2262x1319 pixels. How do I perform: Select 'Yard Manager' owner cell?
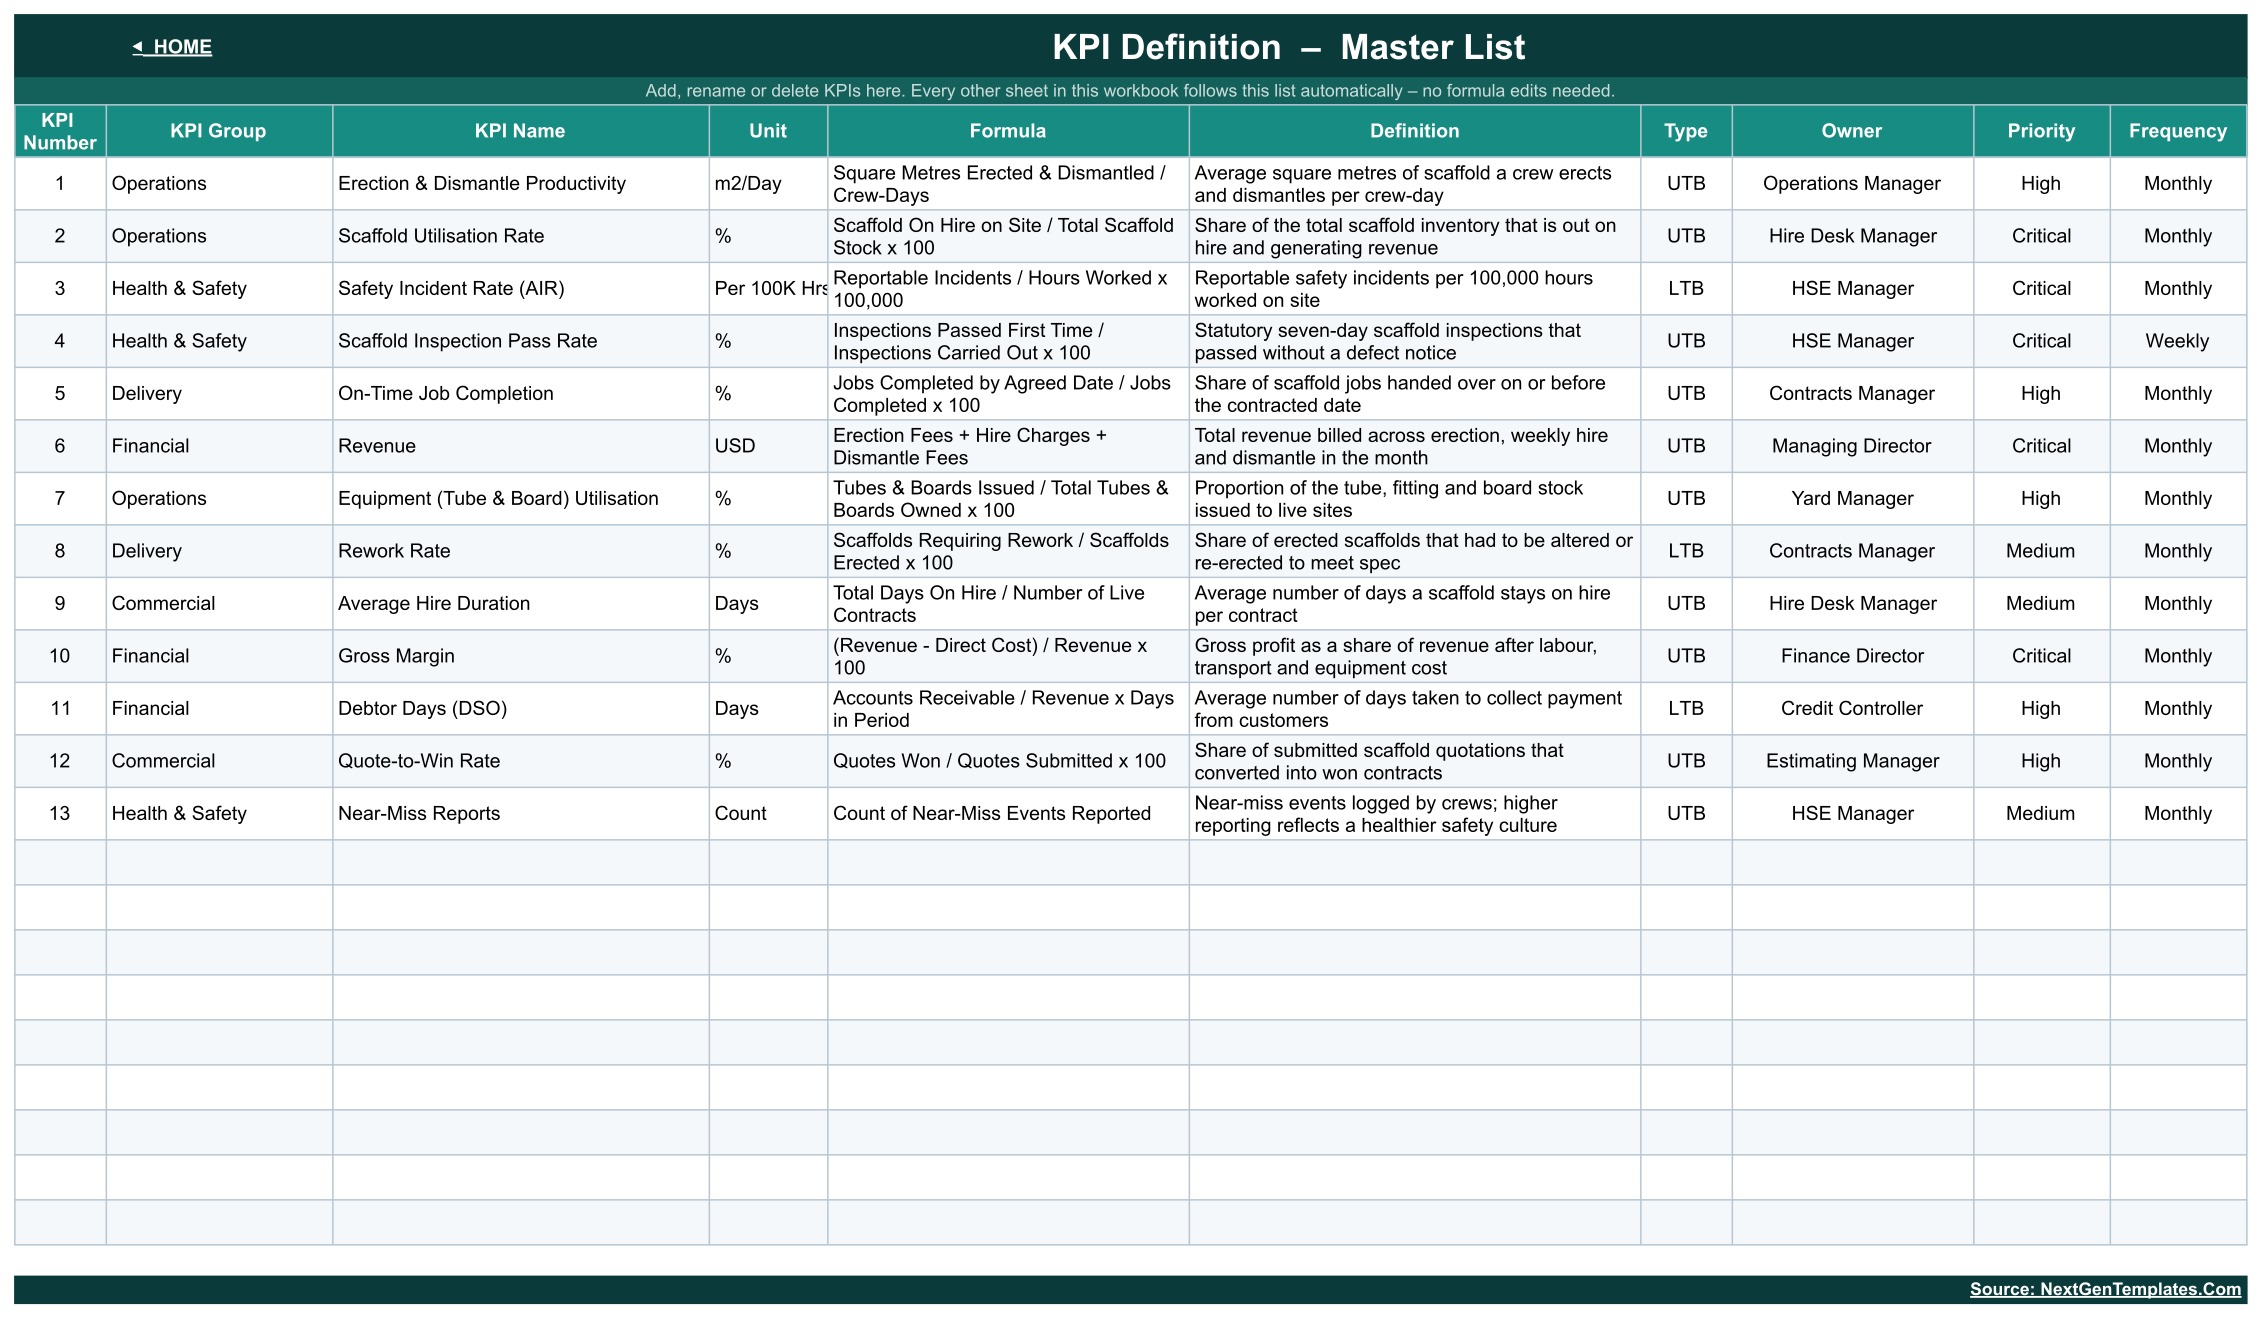(1852, 499)
